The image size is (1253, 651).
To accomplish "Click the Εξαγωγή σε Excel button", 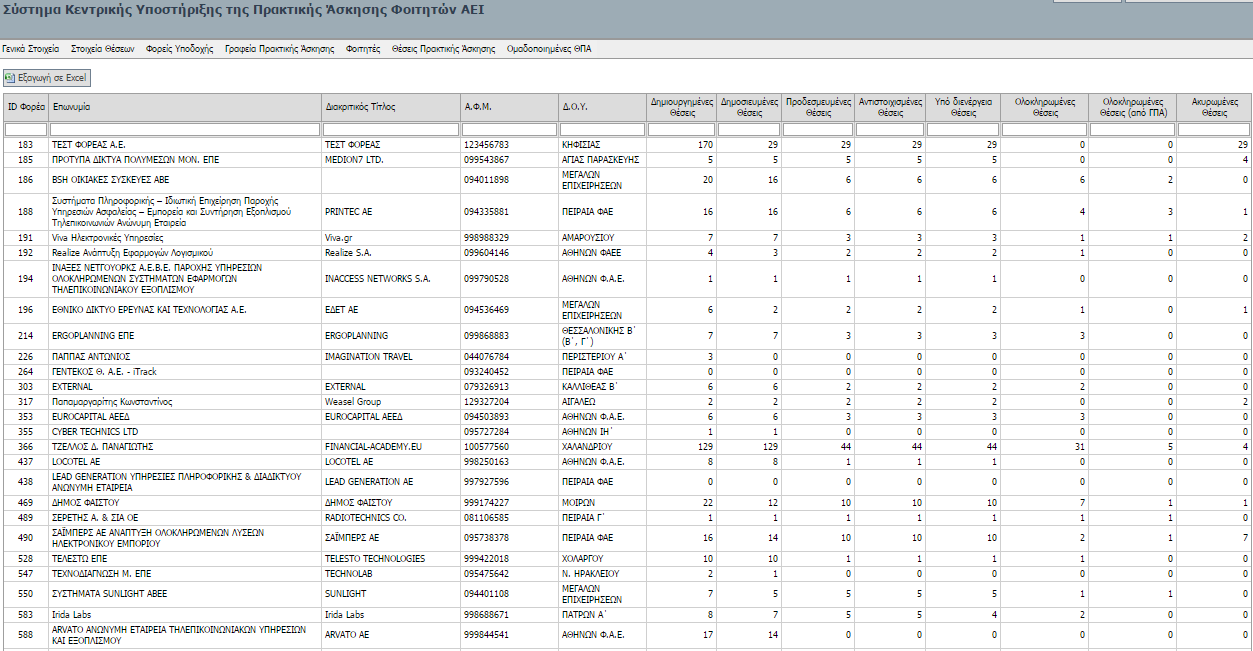I will point(47,77).
